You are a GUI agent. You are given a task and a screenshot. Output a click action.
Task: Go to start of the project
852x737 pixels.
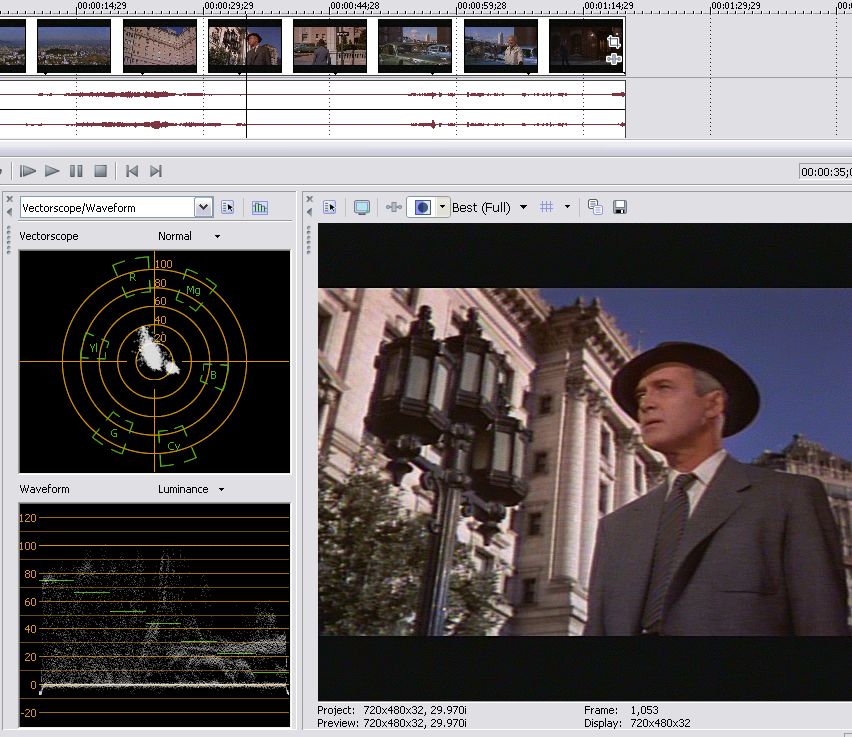(131, 171)
